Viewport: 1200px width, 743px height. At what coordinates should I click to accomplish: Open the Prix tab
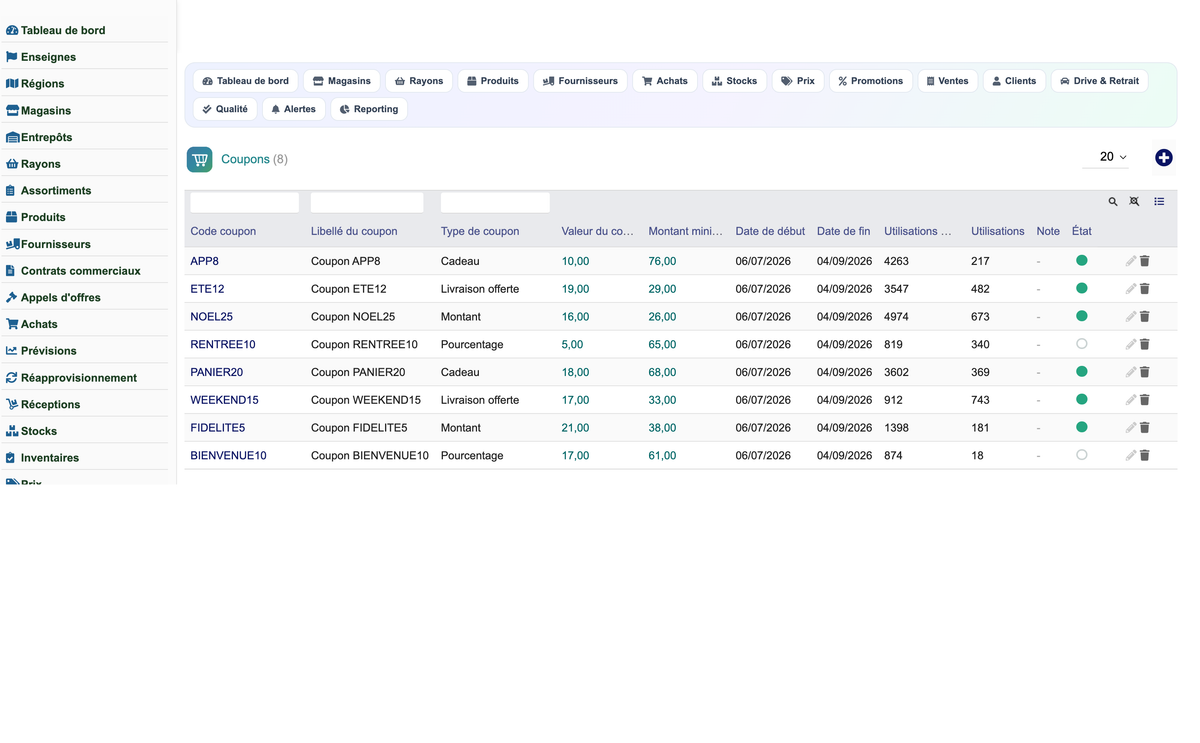[798, 81]
